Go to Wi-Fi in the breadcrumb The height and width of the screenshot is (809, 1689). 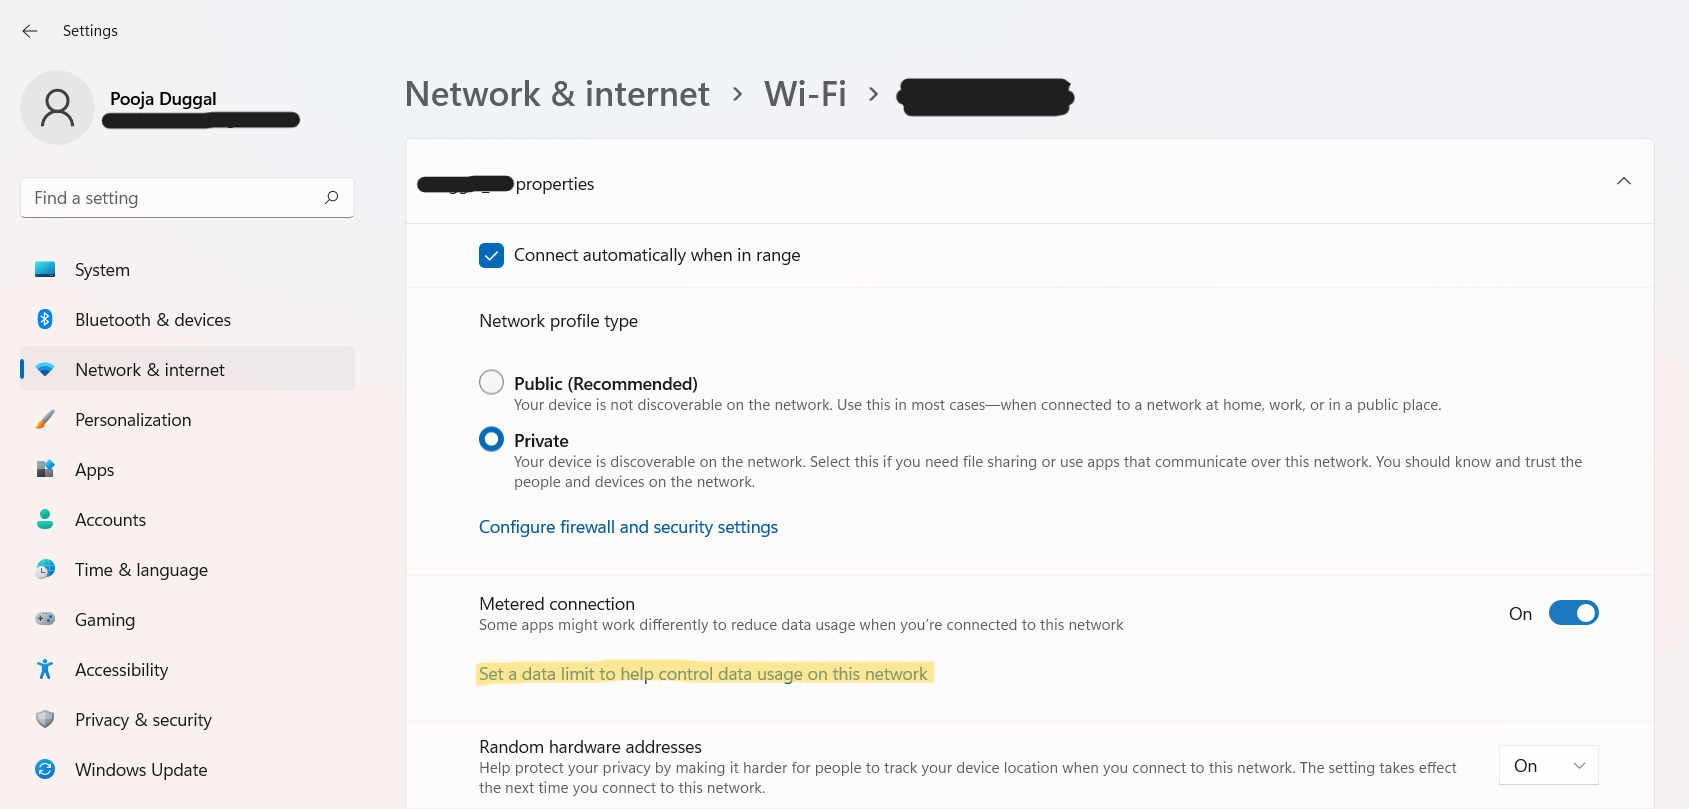[x=805, y=94]
